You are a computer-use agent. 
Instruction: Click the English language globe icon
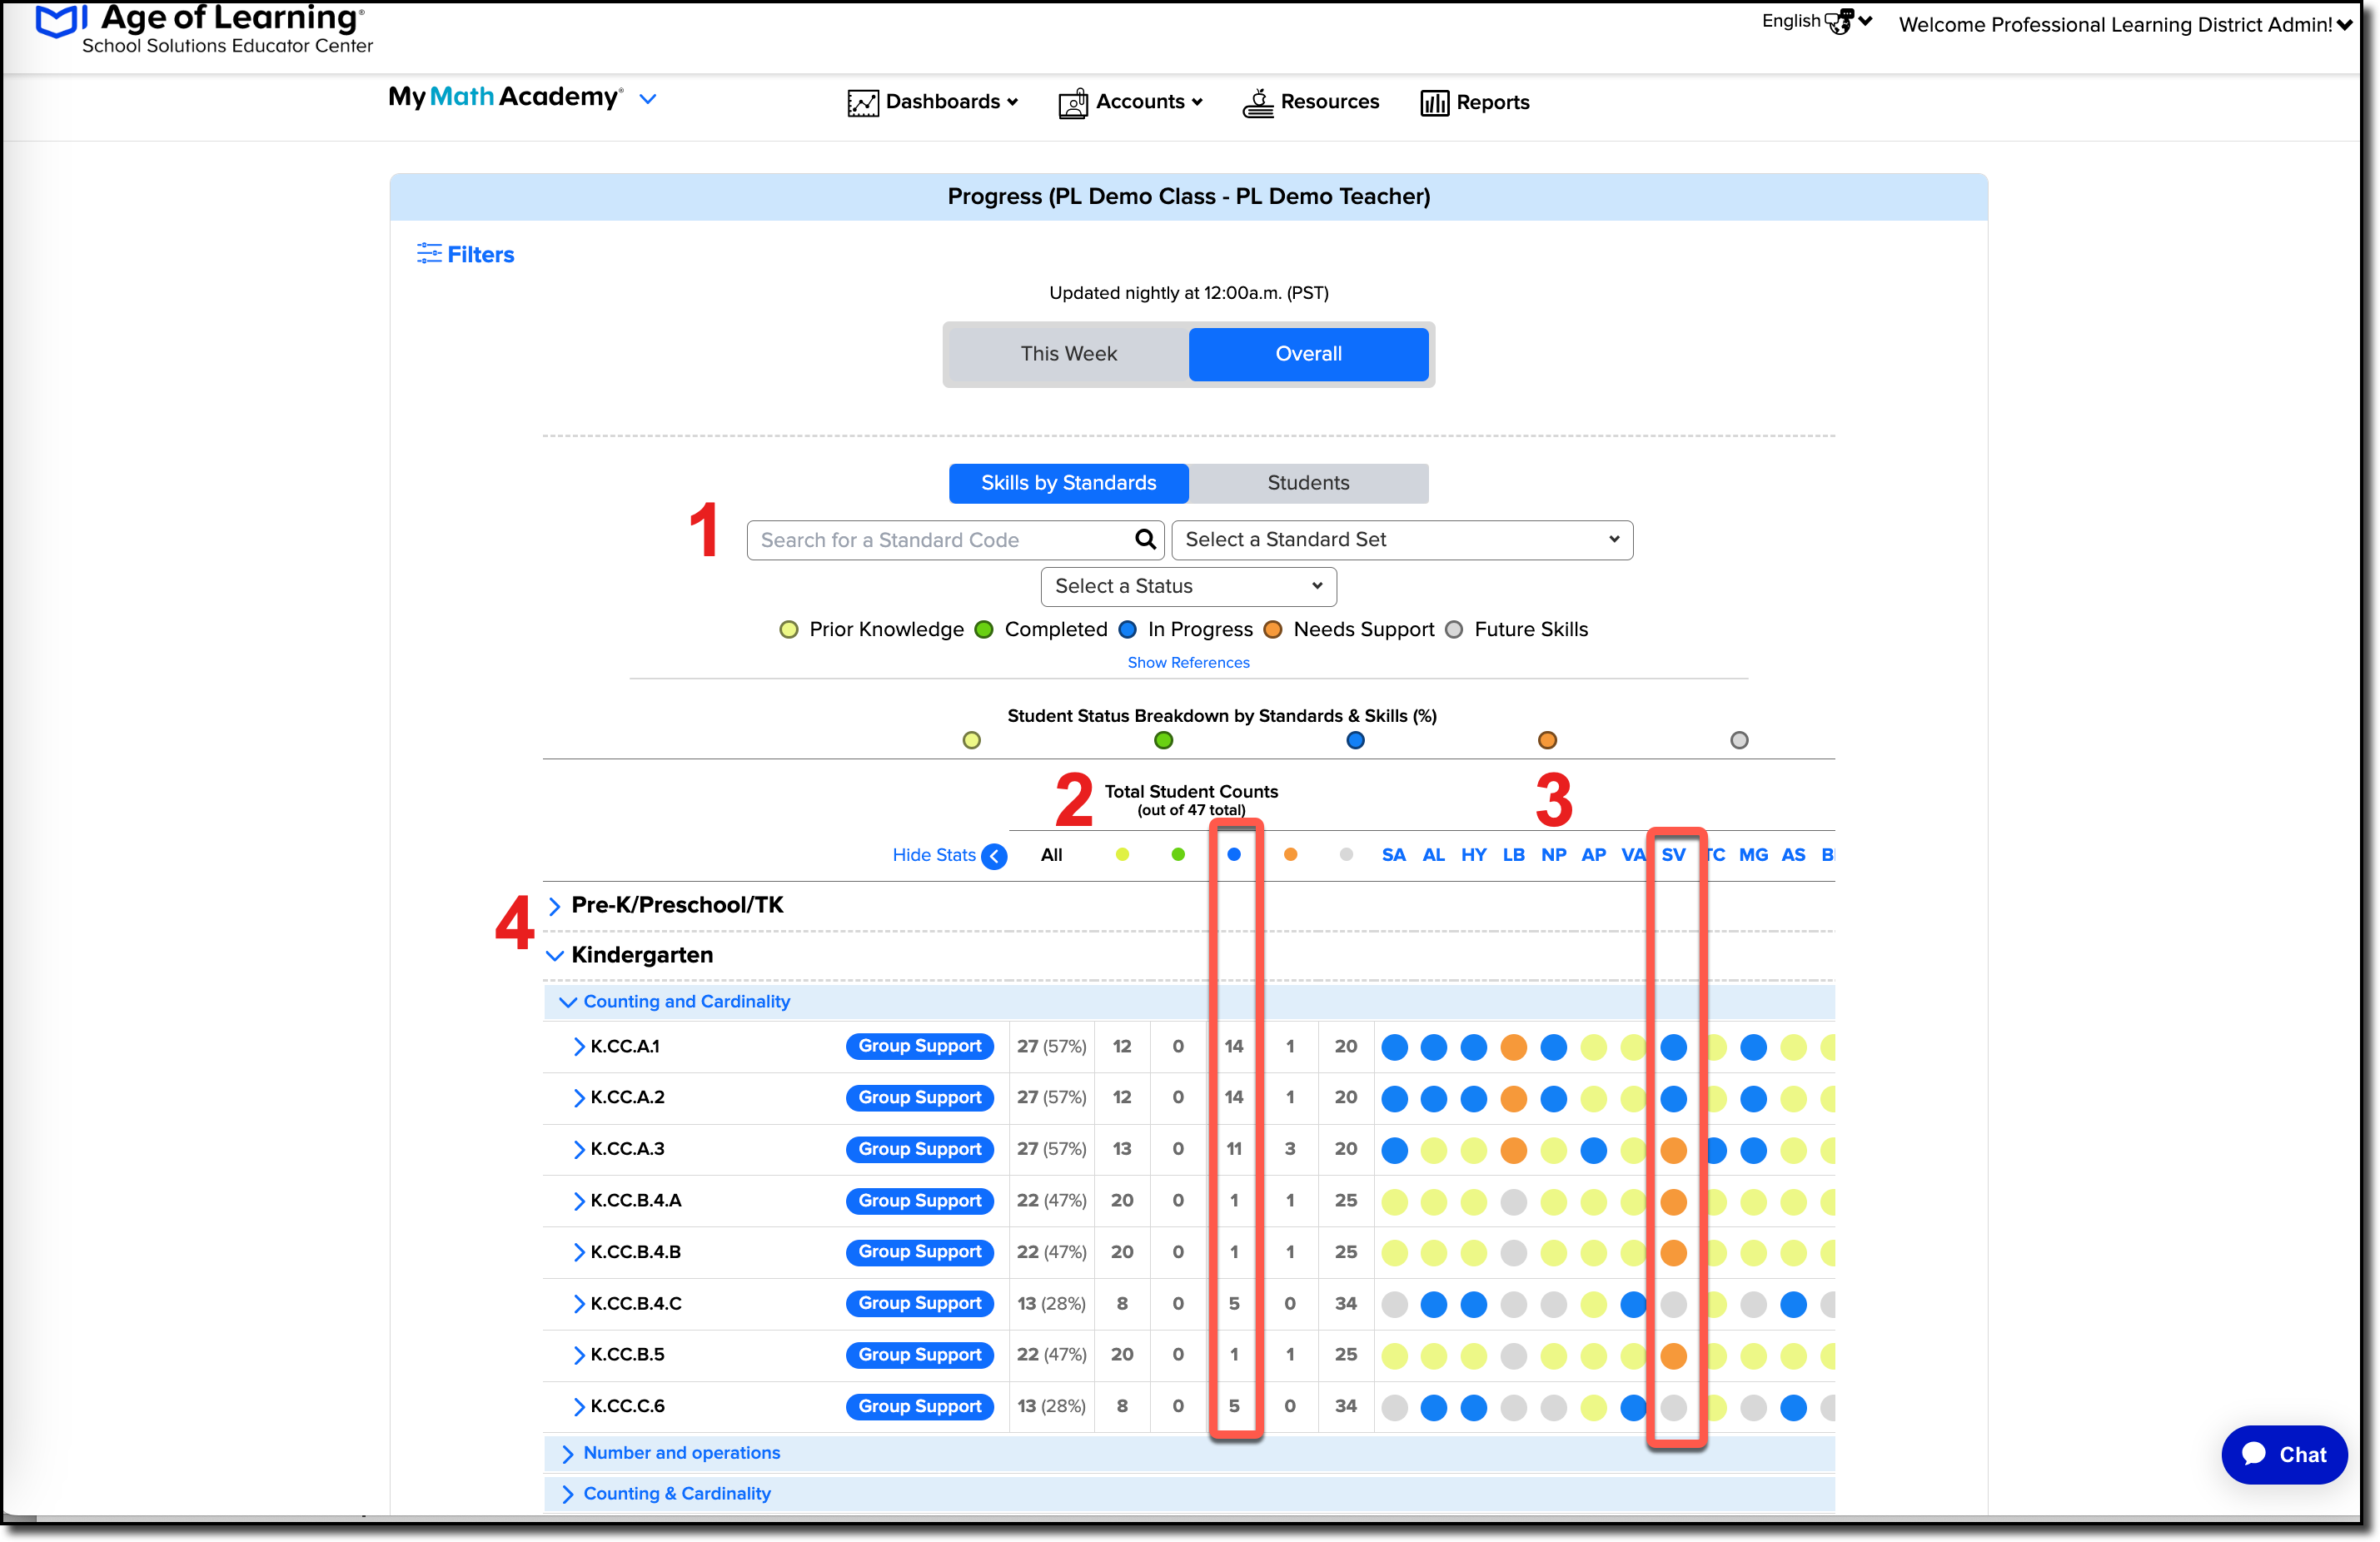1839,21
